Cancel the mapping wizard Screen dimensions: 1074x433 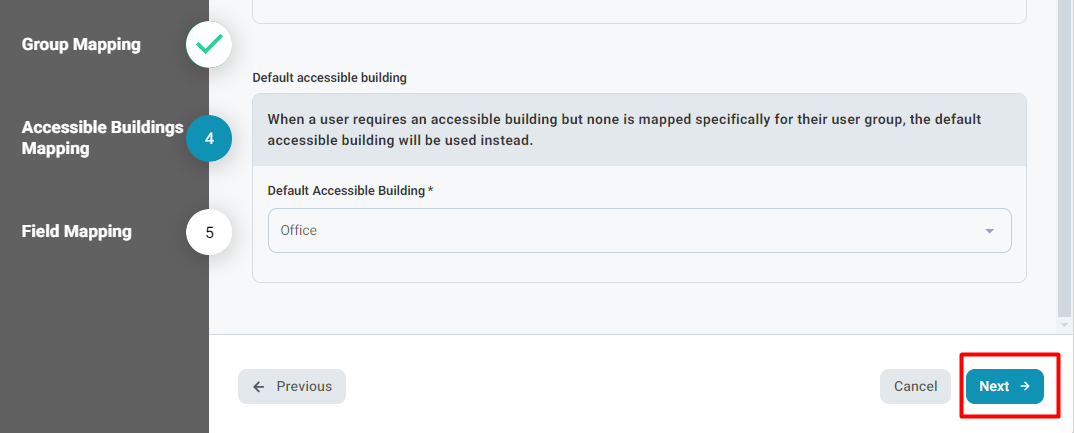(x=915, y=386)
